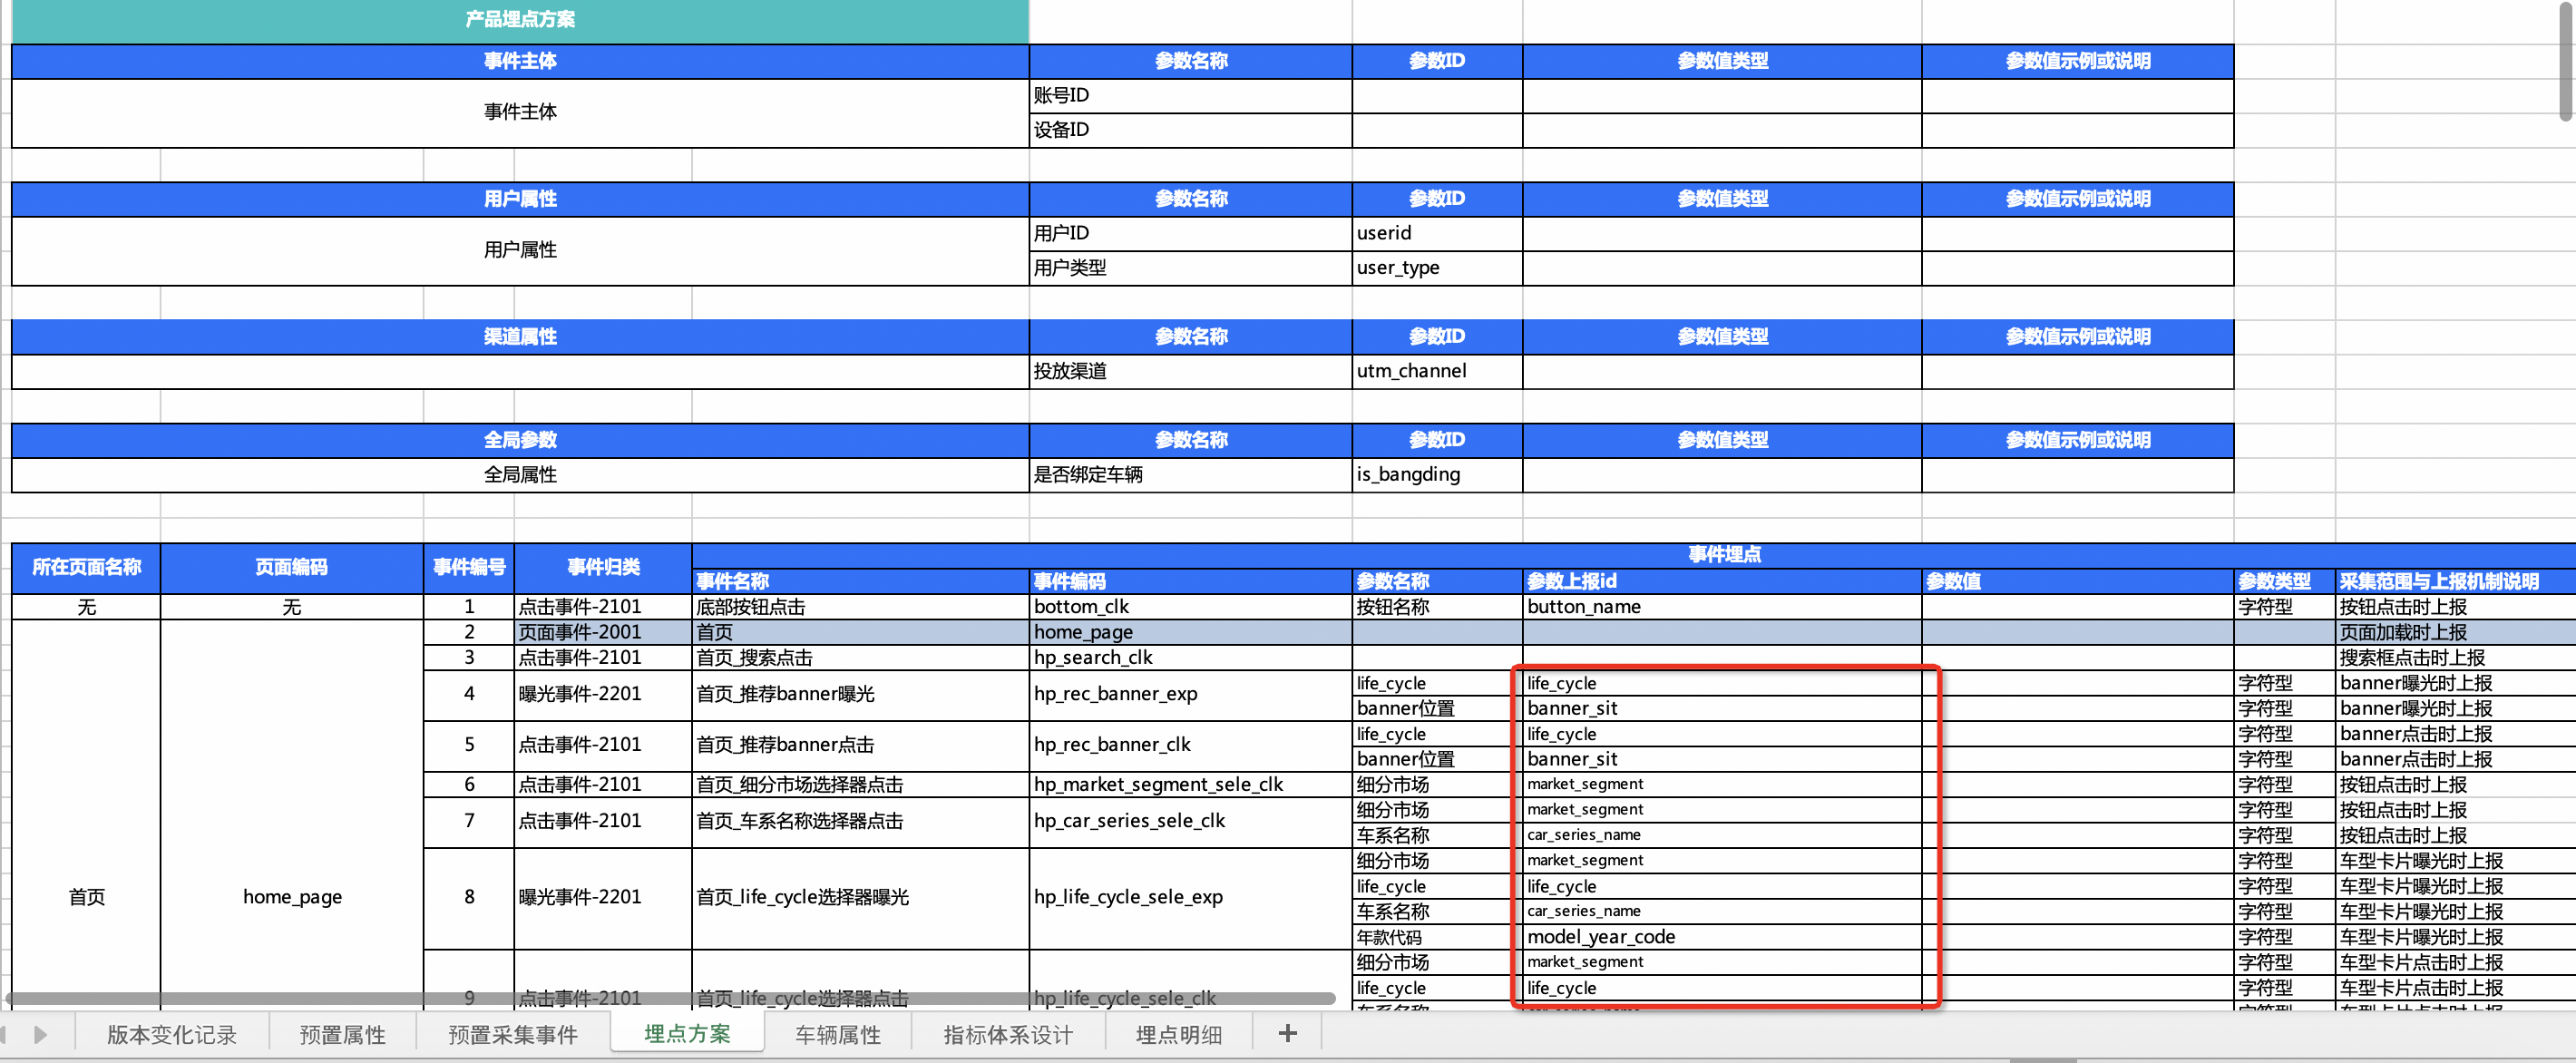Click the hp_life_cycle_sele_exp cell

pyautogui.click(x=1190, y=898)
